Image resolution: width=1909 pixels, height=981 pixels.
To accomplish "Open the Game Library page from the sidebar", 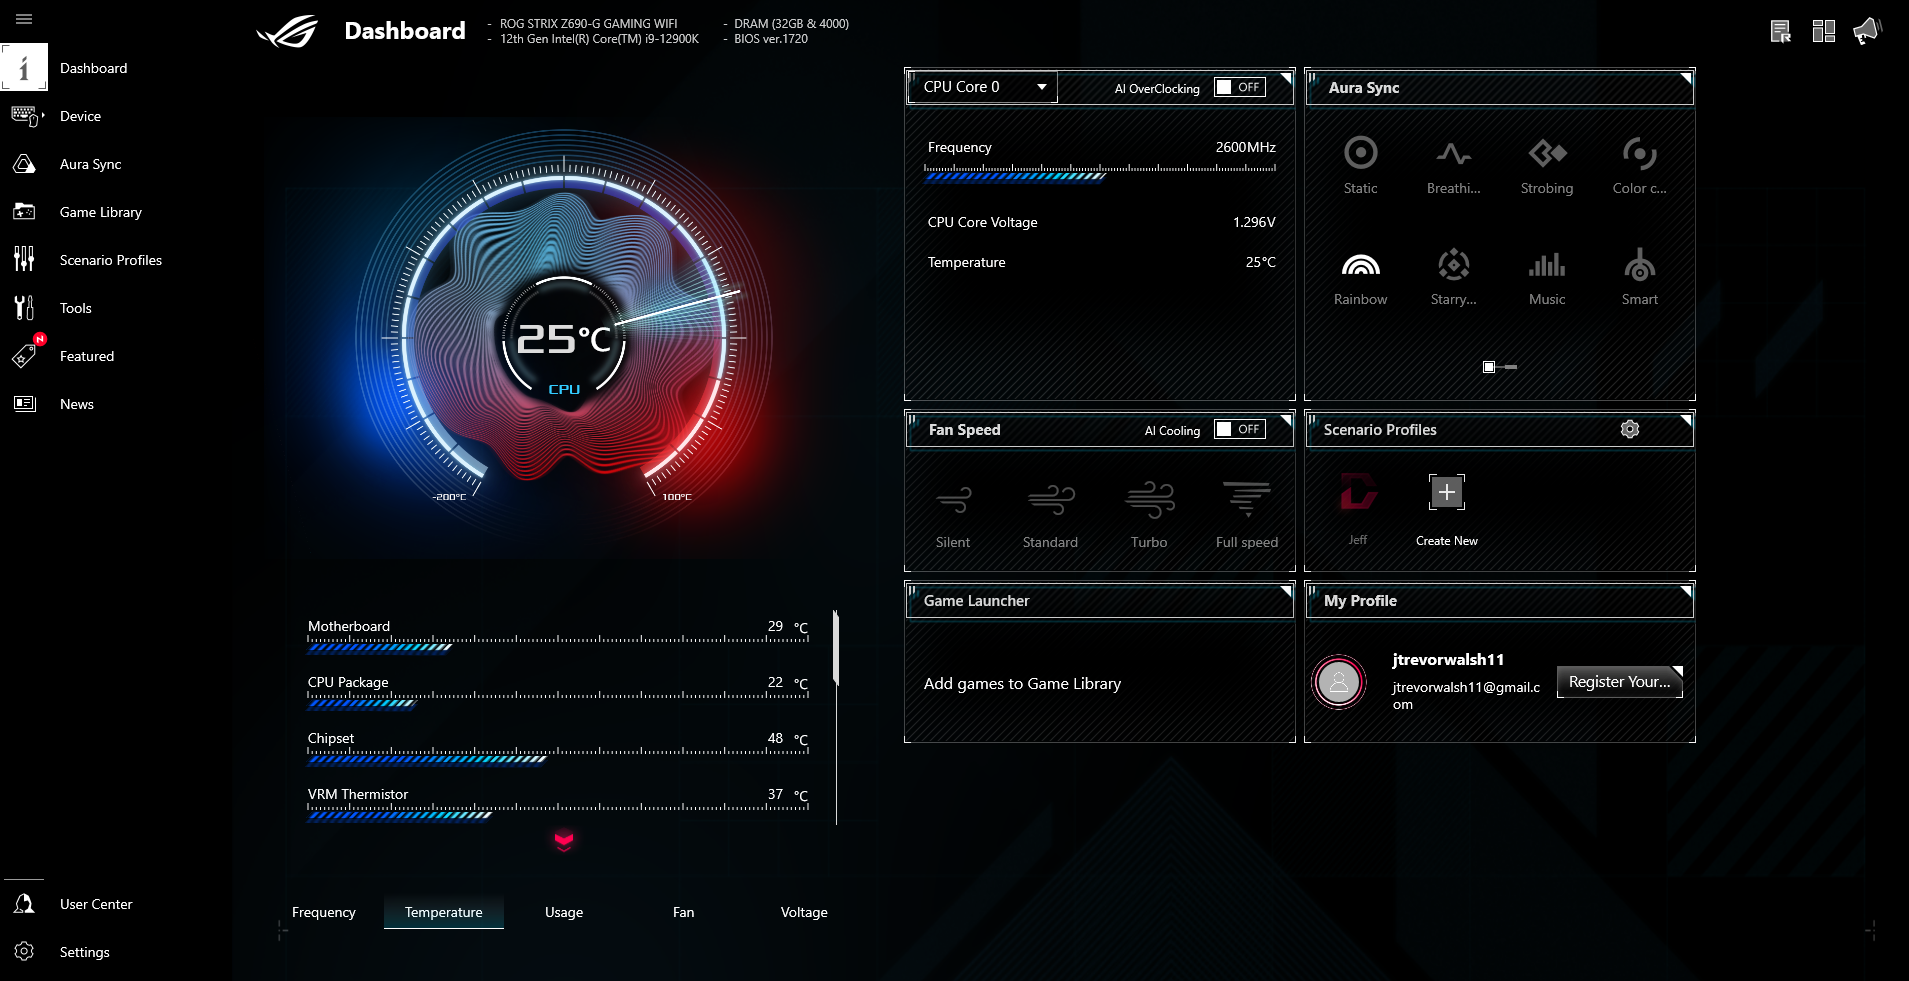I will click(101, 212).
